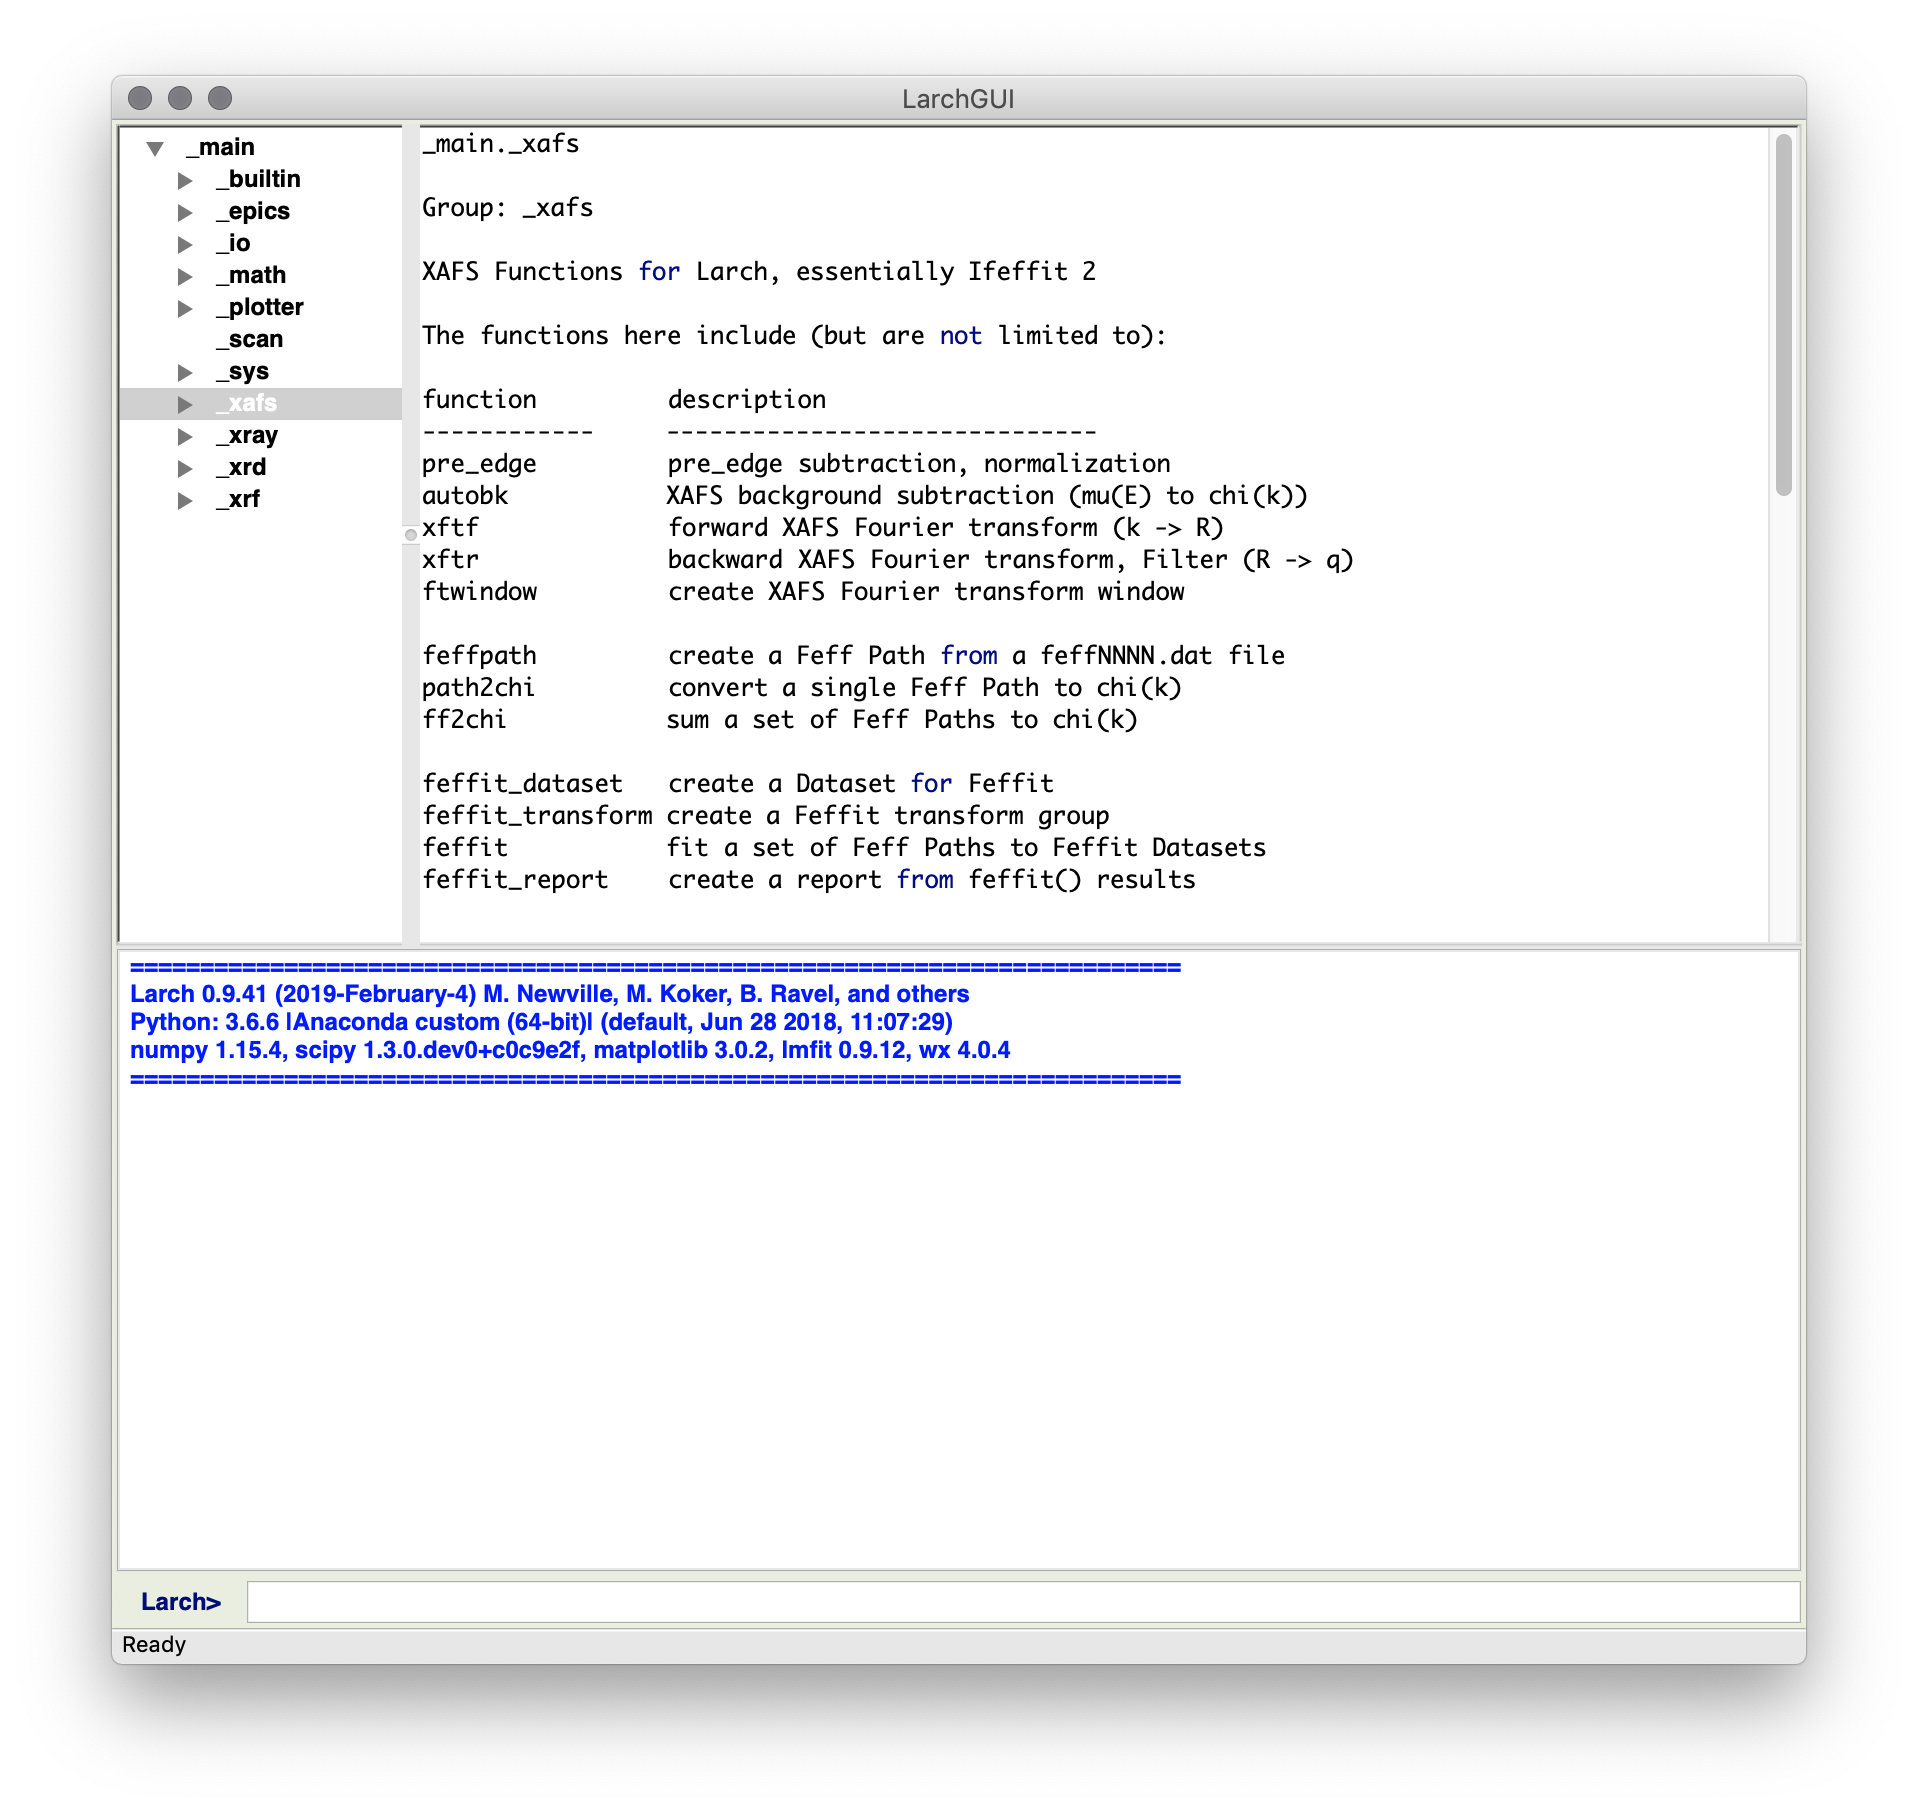Select the _builtin tree item
The height and width of the screenshot is (1812, 1918).
258,180
